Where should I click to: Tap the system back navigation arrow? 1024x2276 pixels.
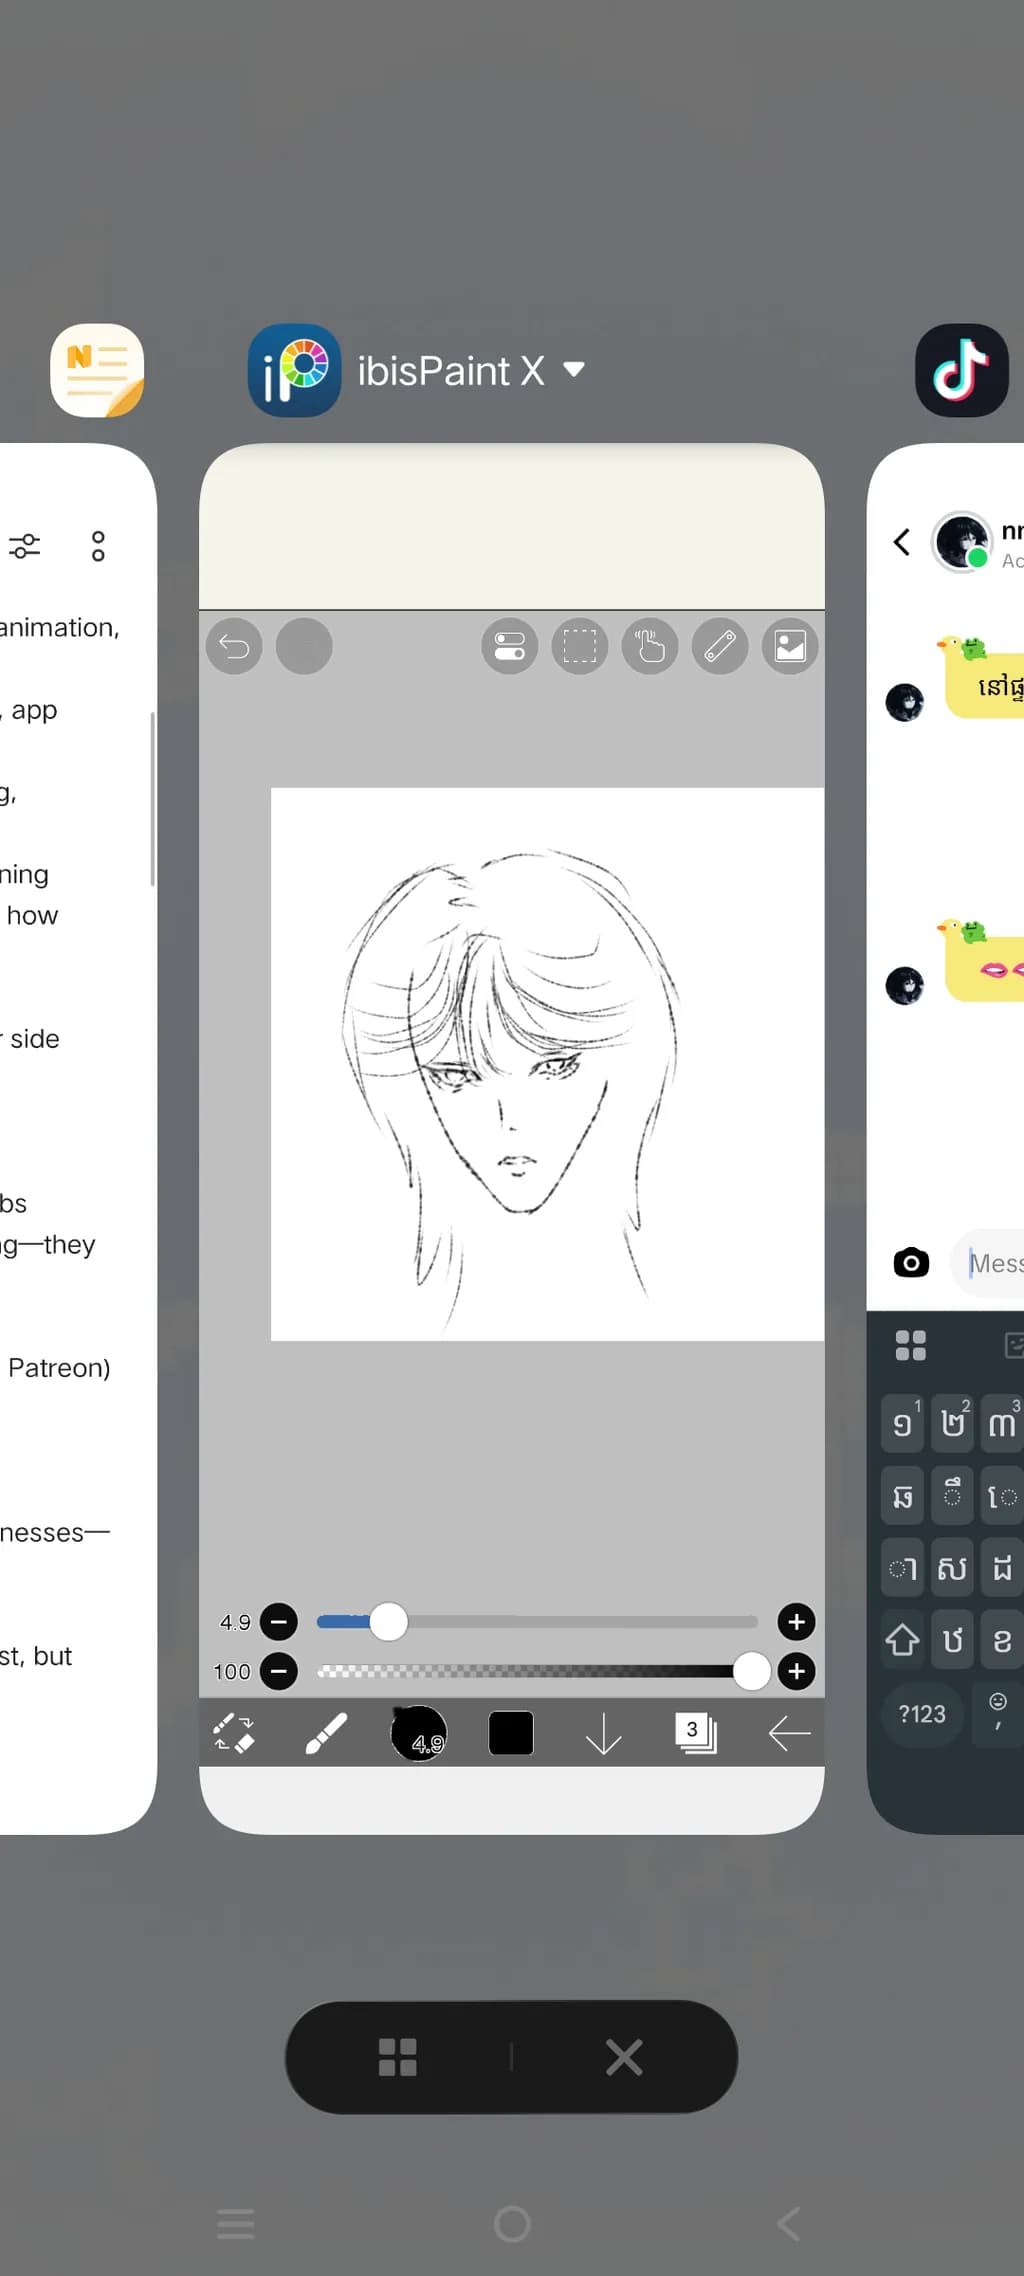[789, 2224]
